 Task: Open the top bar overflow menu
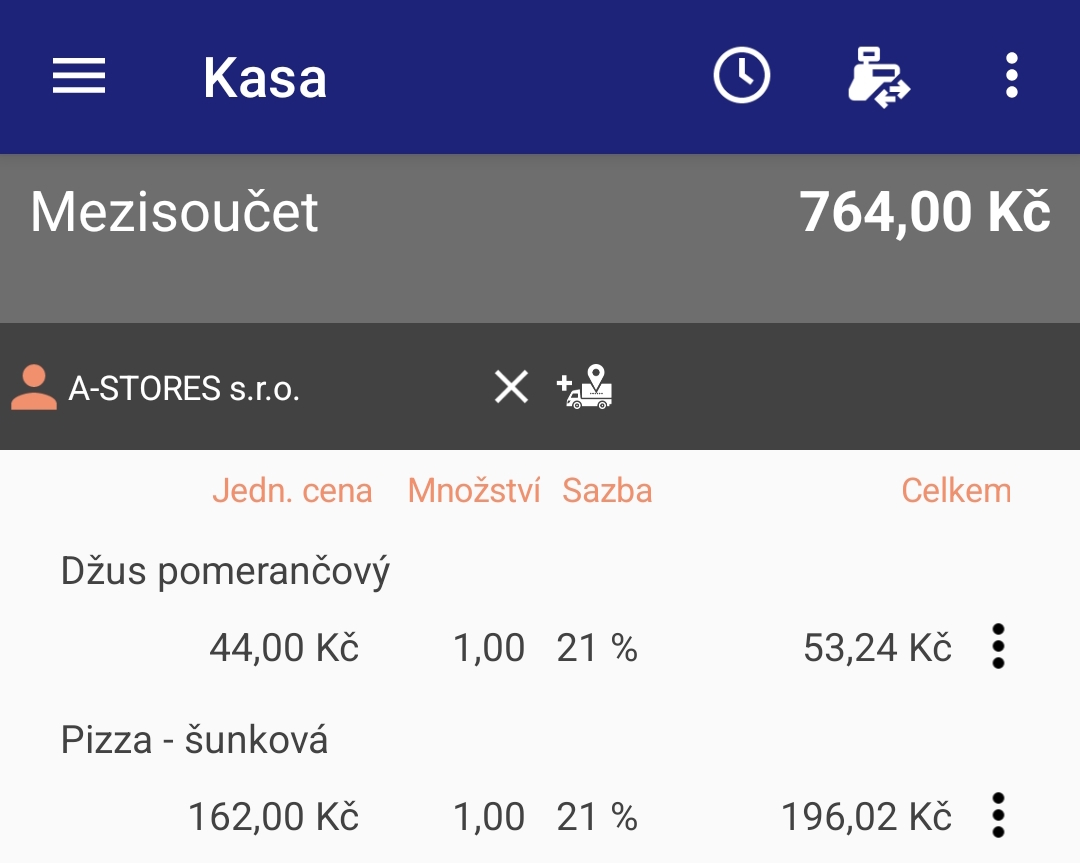tap(1011, 75)
